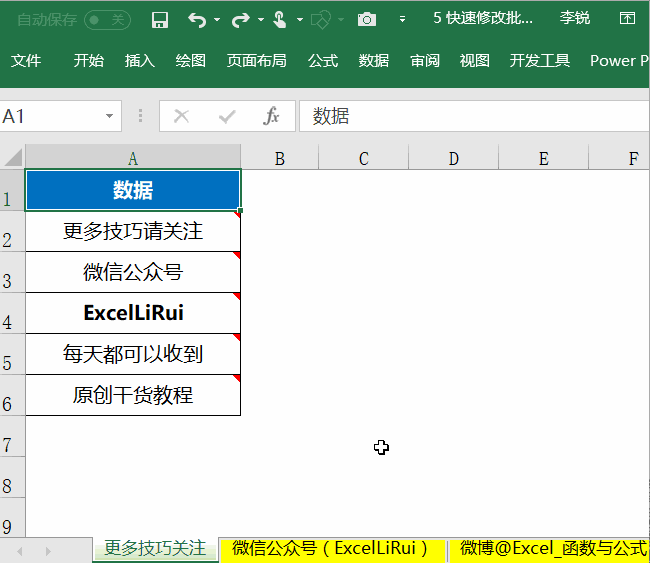Select column E header
Screen dimensions: 650x563
(543, 158)
